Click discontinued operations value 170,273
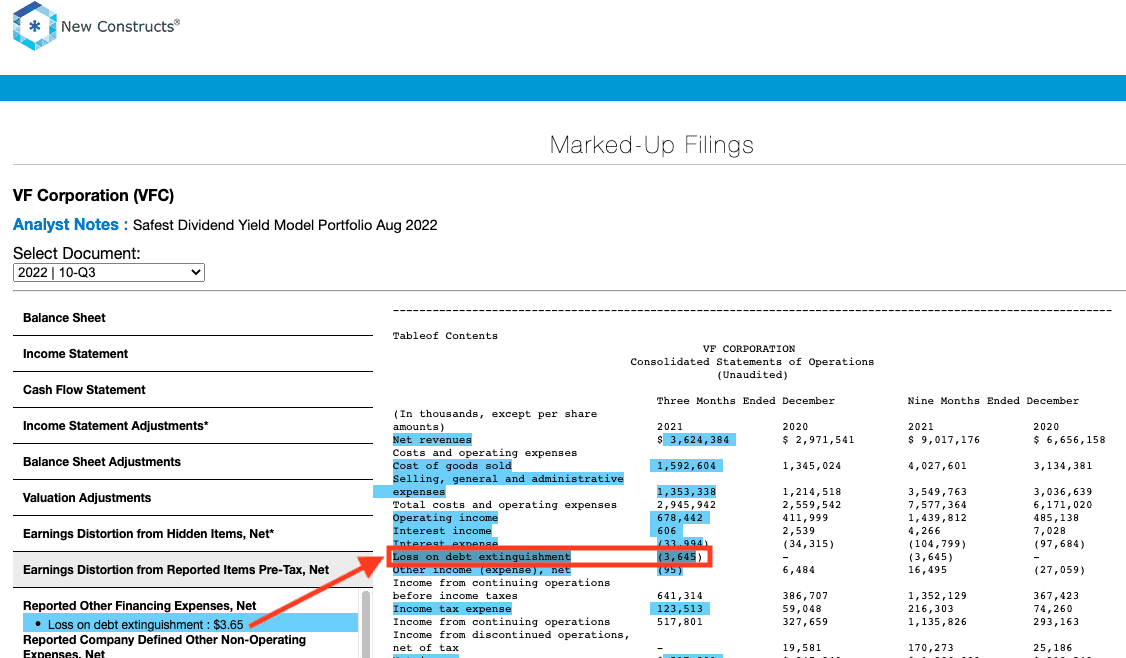1126x658 pixels. [931, 647]
